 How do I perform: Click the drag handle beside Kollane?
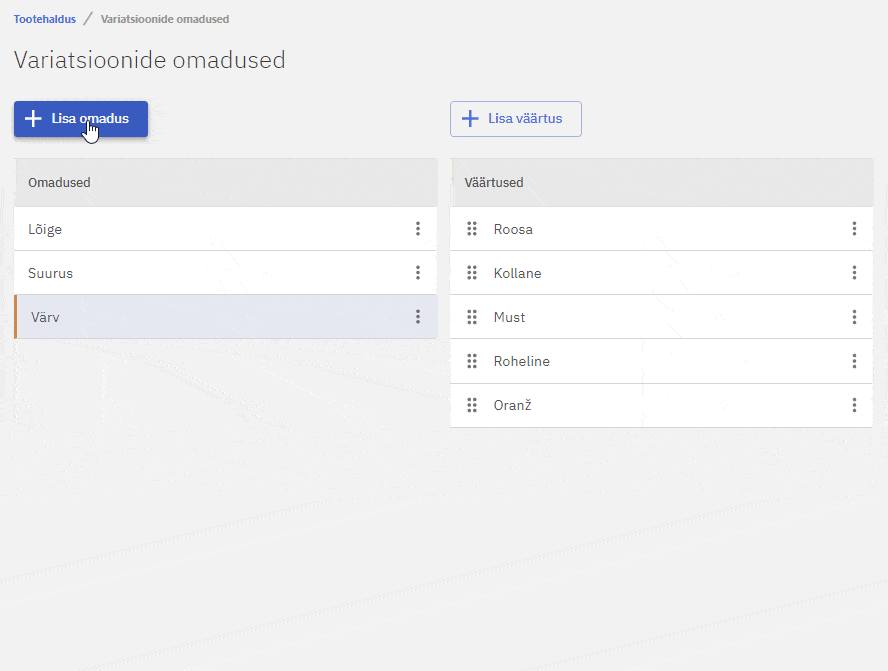(472, 273)
